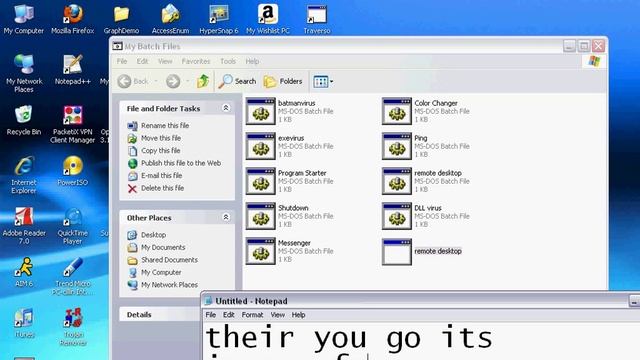This screenshot has width=640, height=360.
Task: Click inside the Notepad text area
Action: (x=420, y=341)
